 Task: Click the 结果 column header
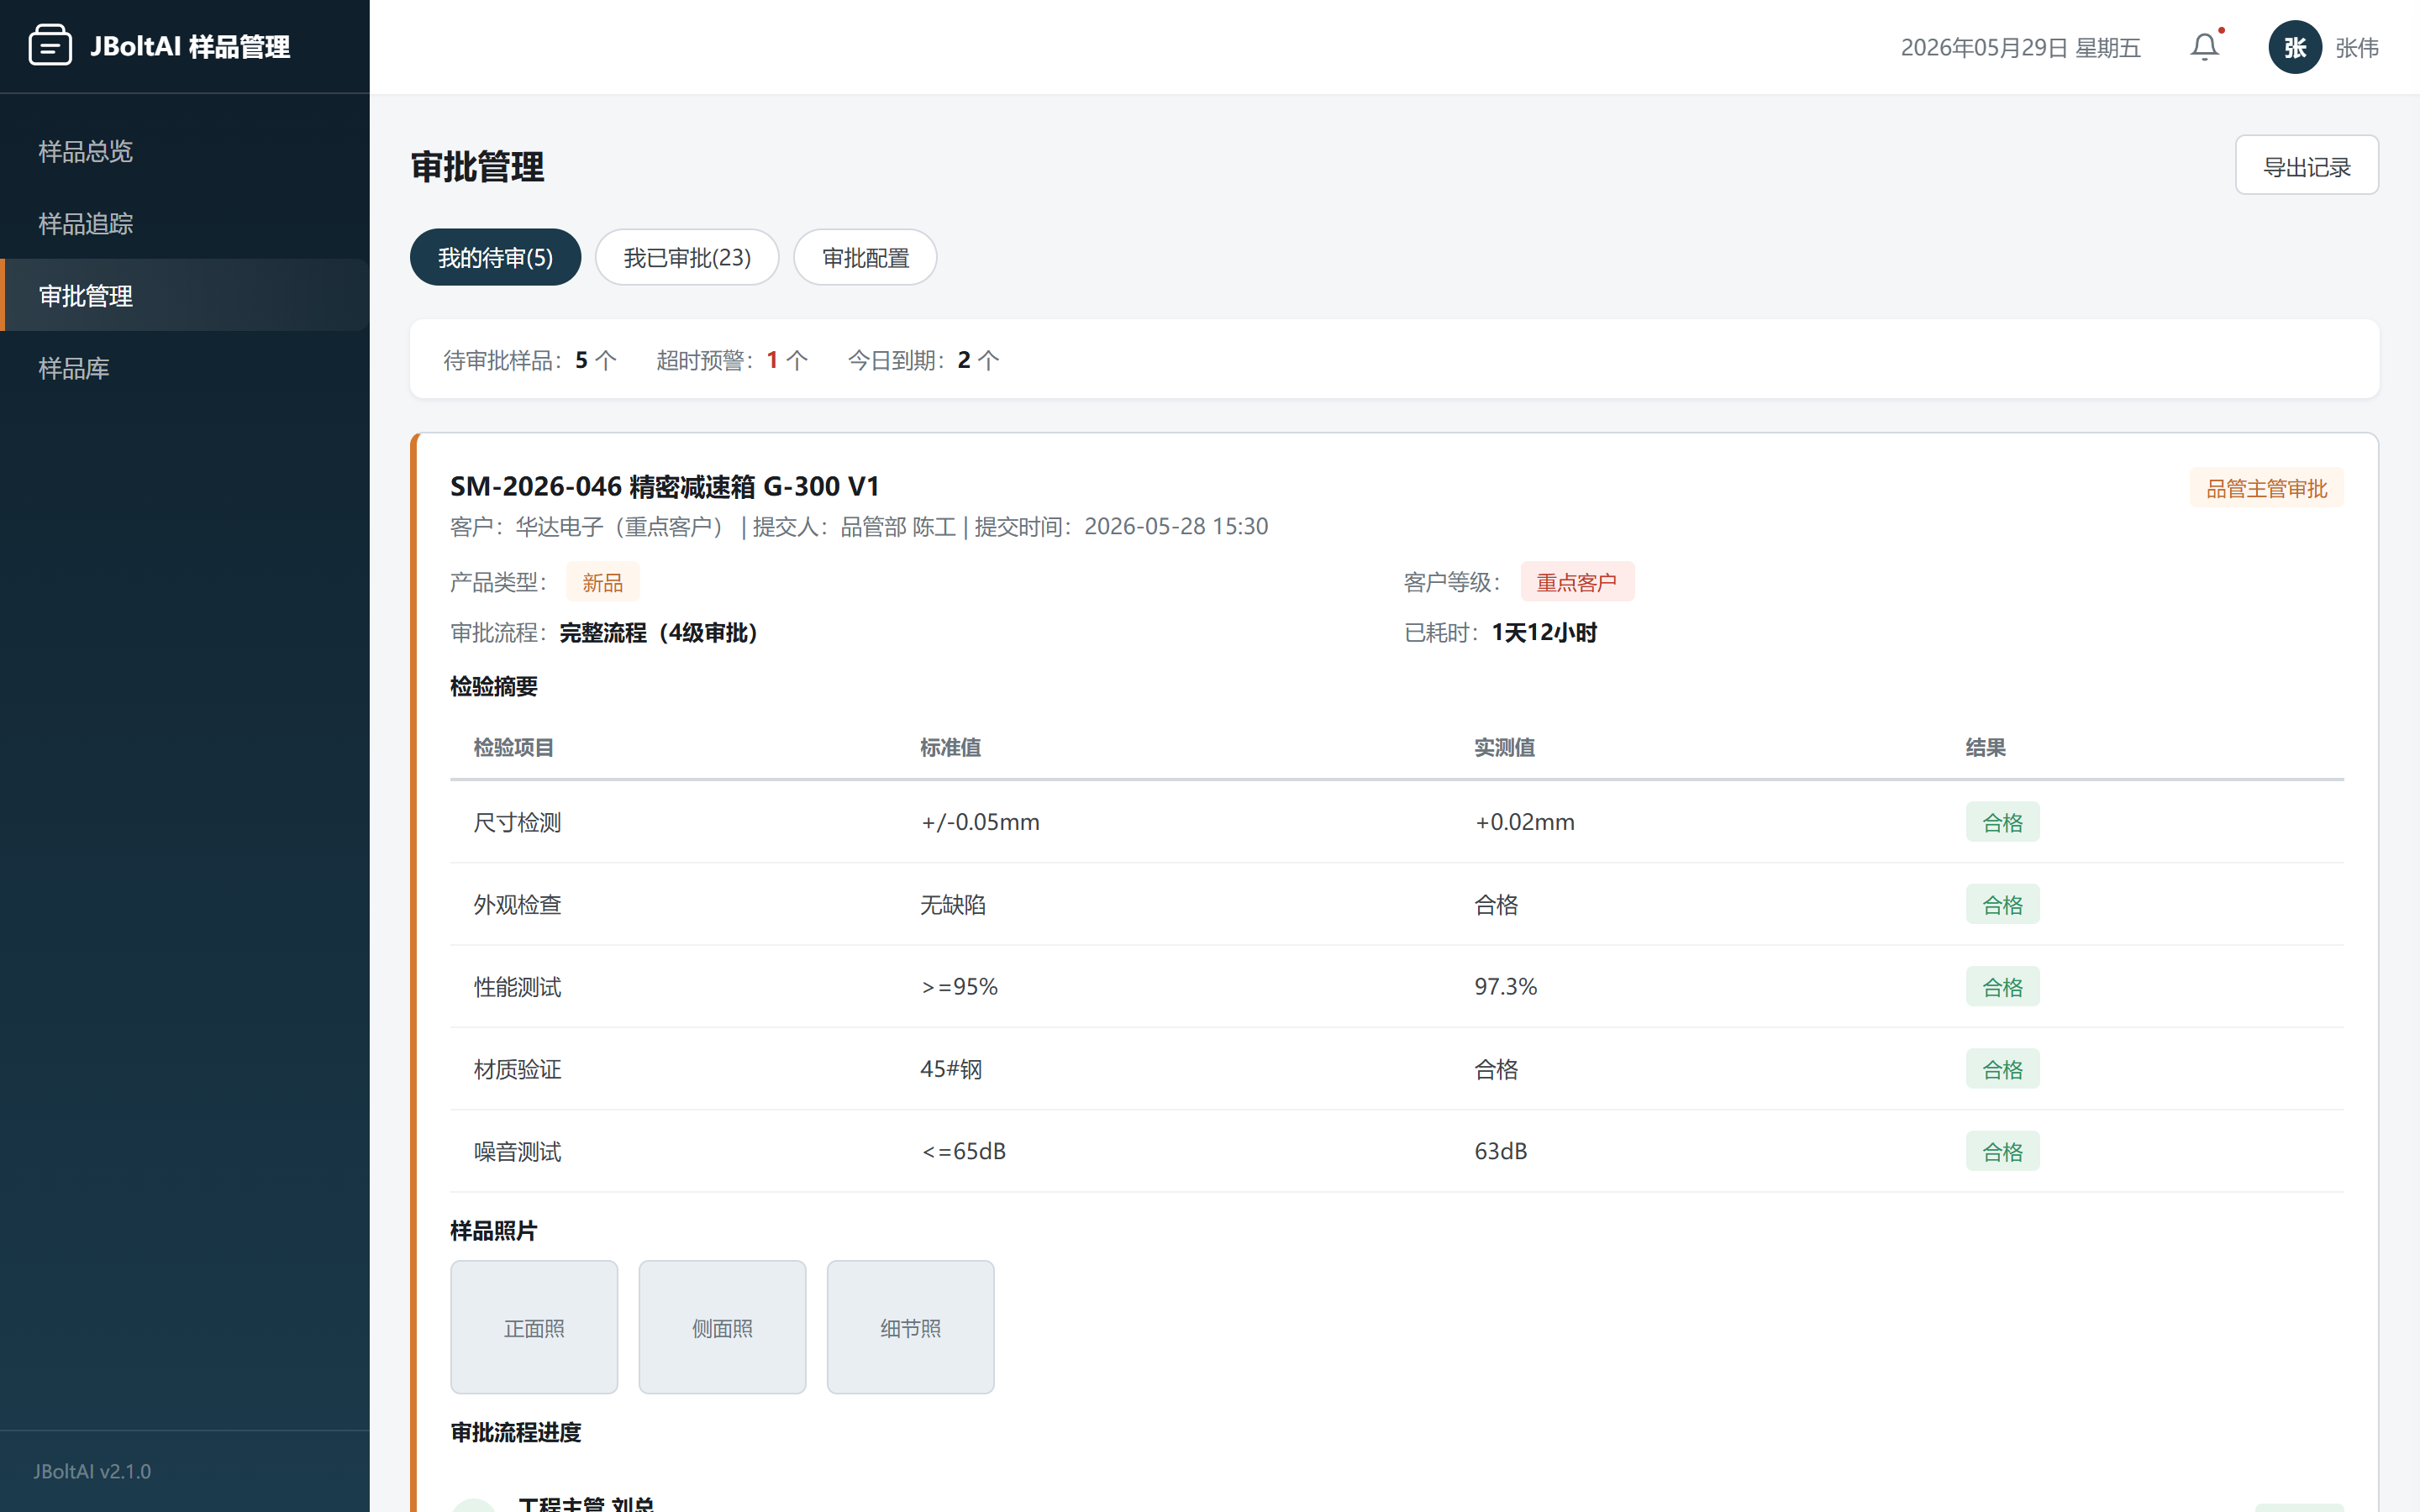point(1985,747)
